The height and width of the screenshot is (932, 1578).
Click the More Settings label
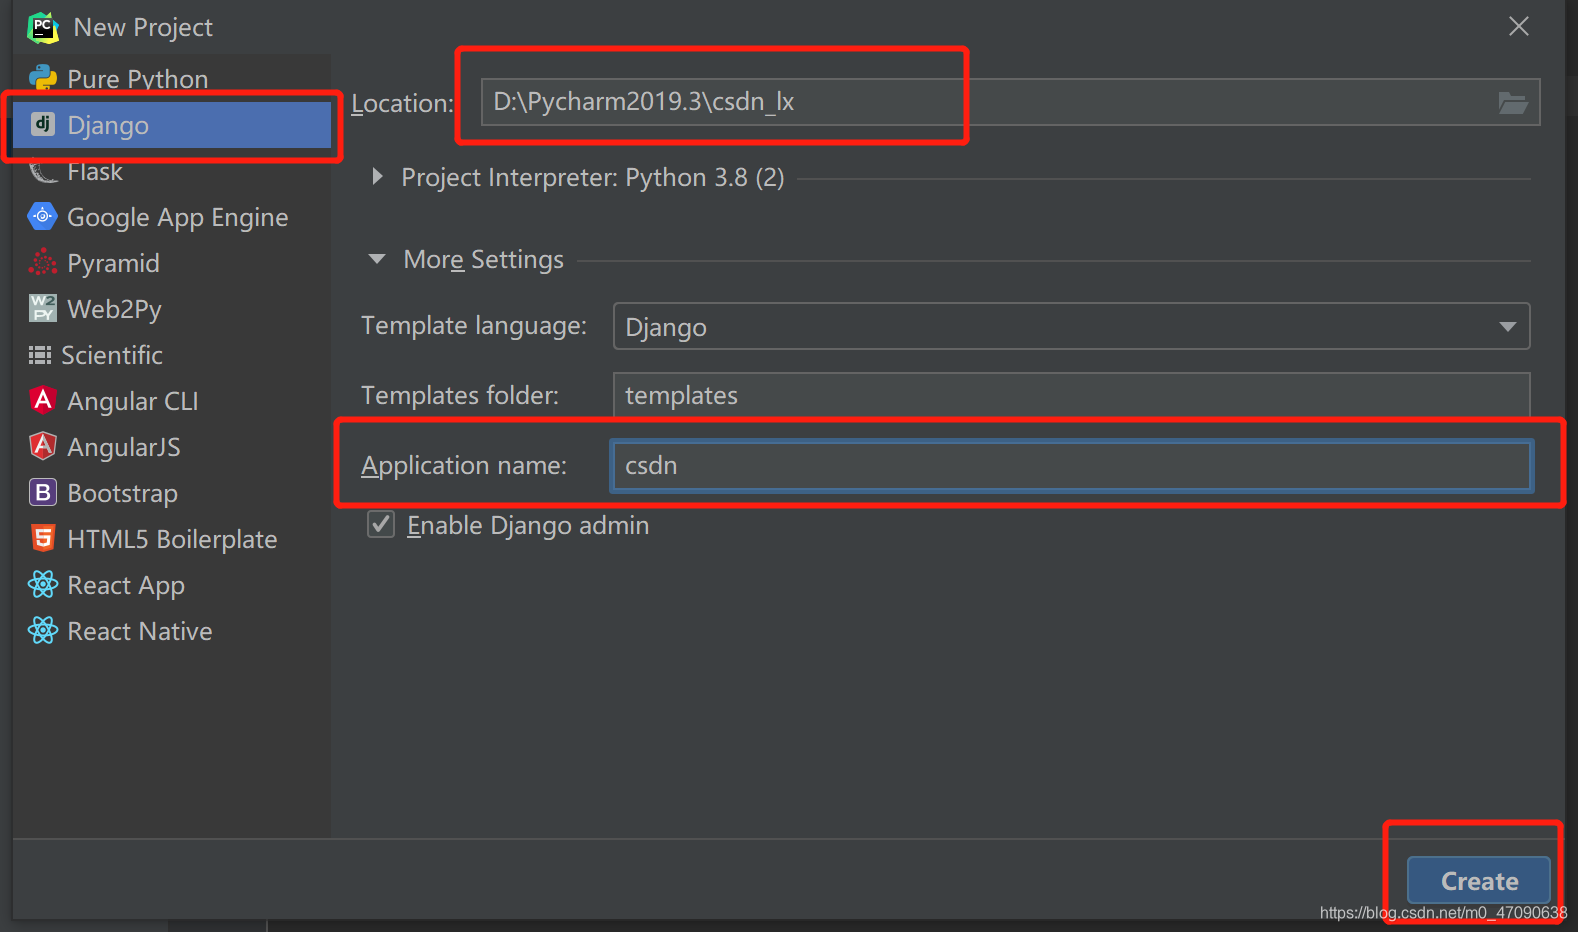point(483,260)
